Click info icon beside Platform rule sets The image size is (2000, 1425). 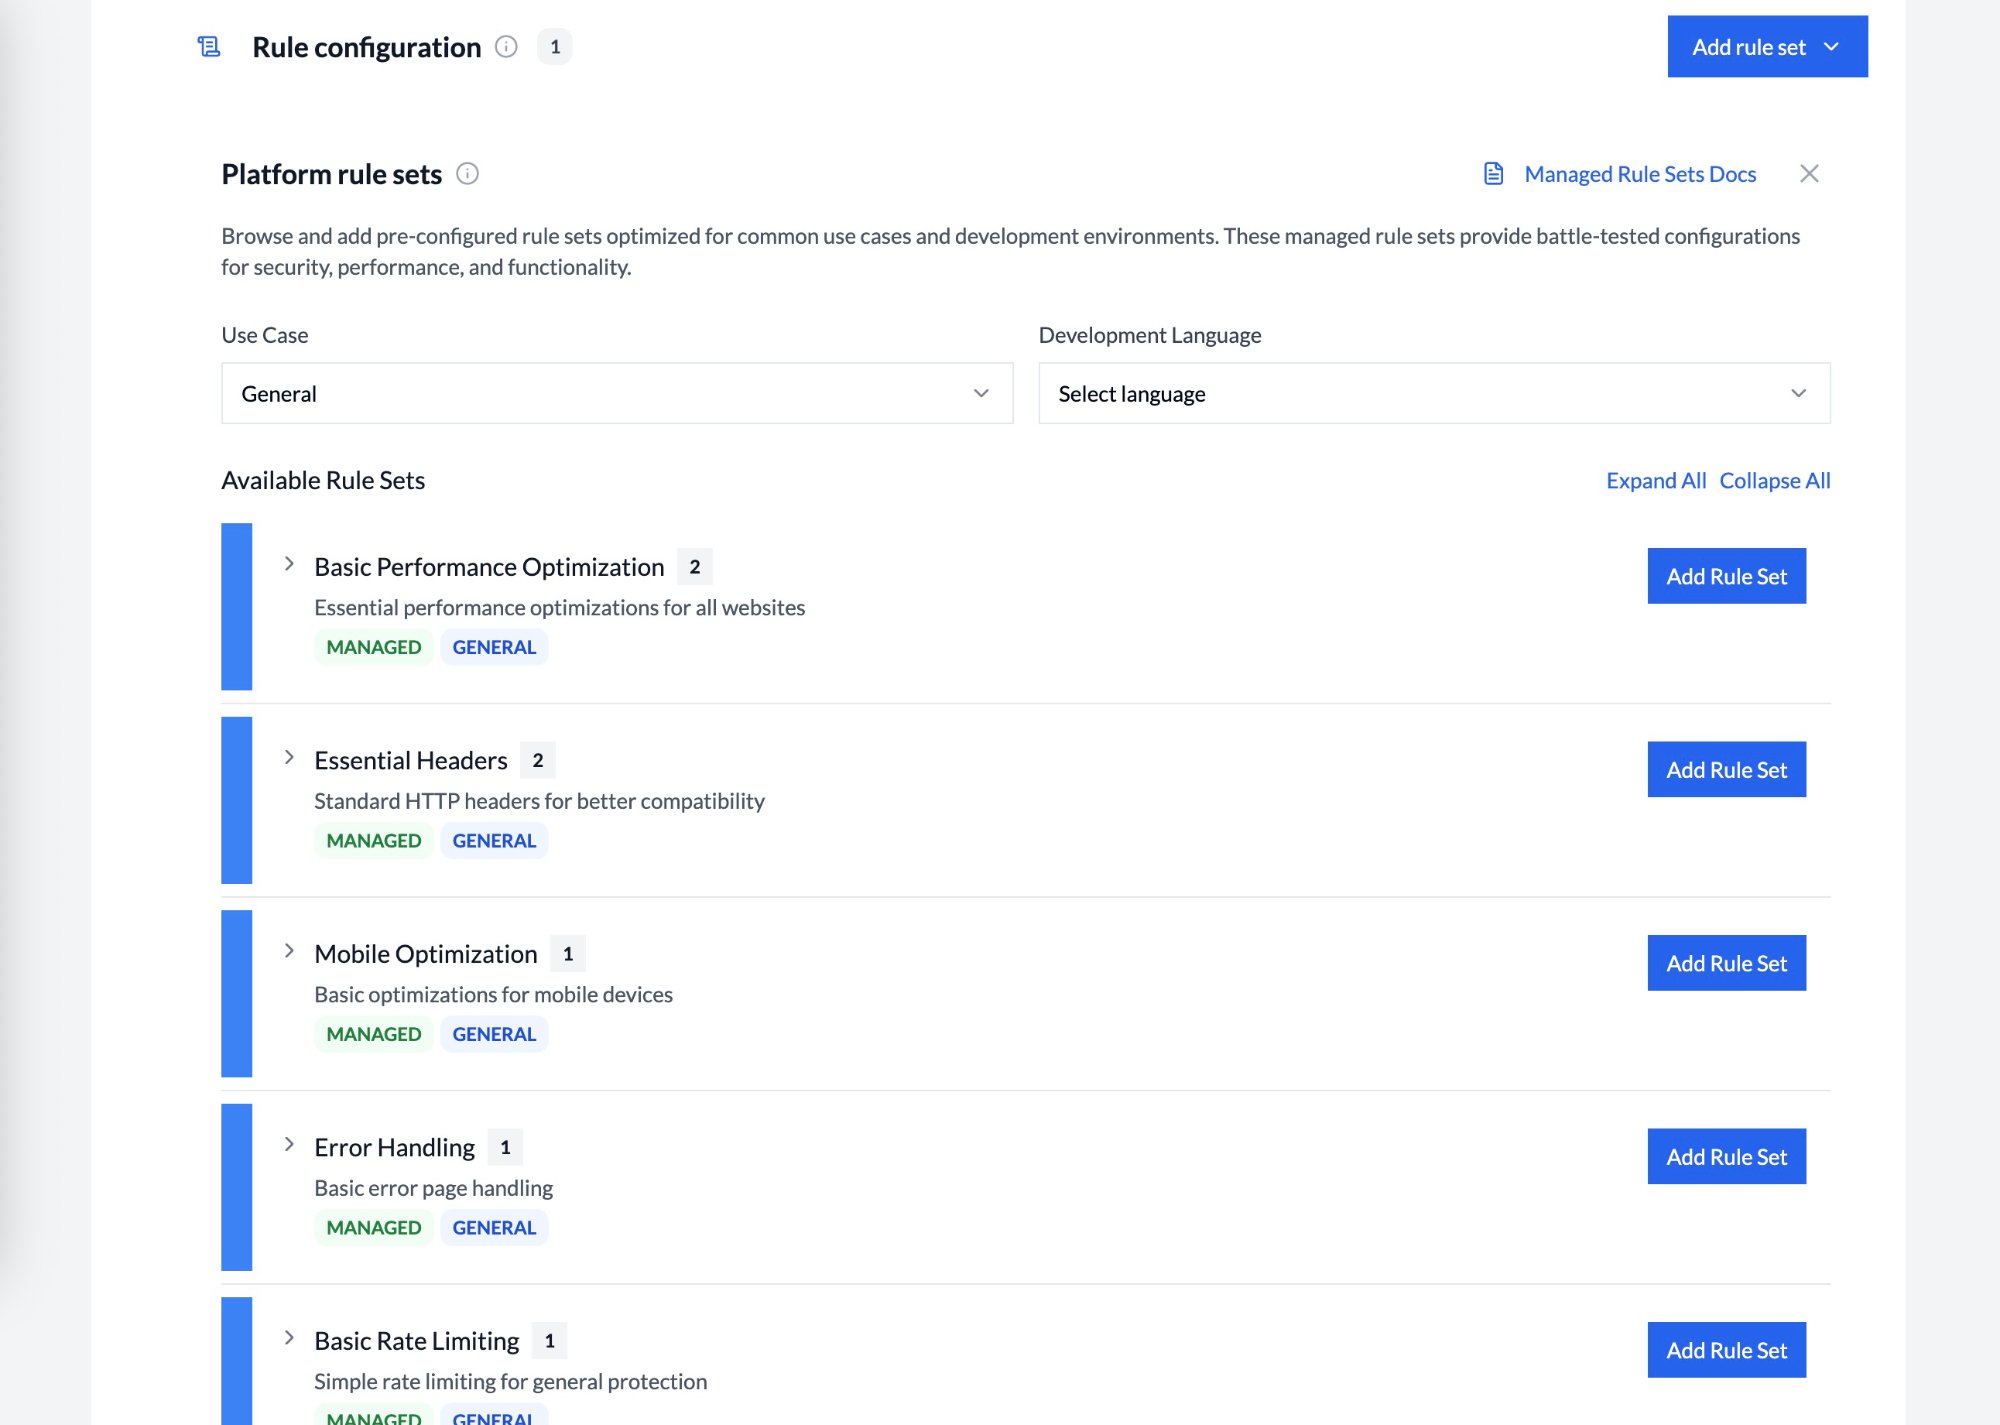[467, 174]
